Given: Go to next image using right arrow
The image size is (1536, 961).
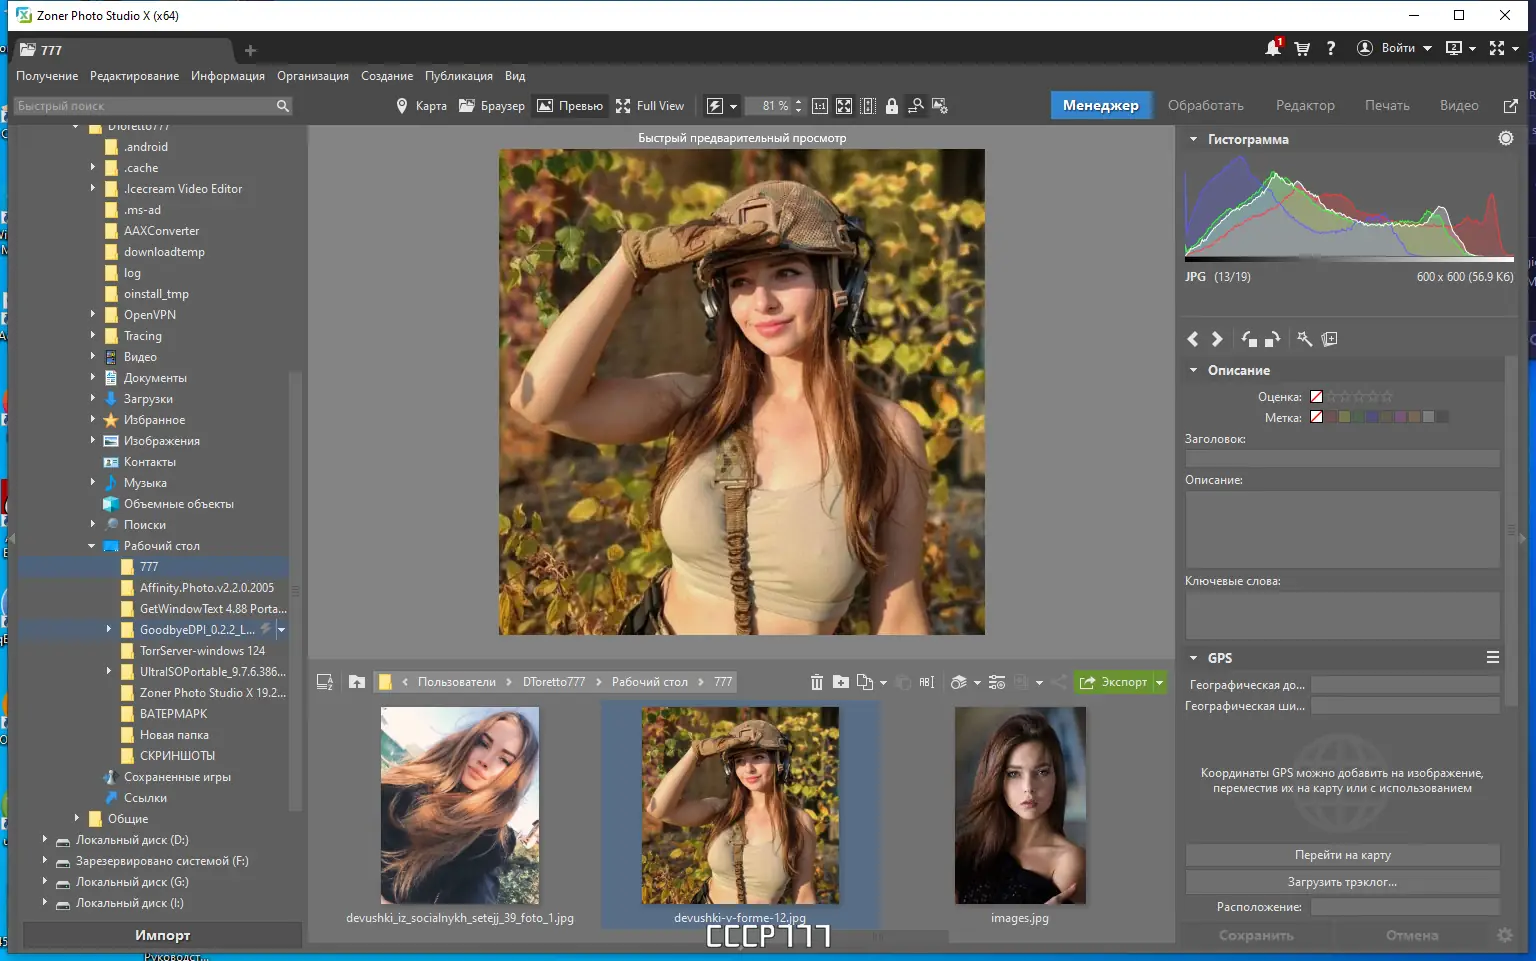Looking at the screenshot, I should coord(1217,340).
